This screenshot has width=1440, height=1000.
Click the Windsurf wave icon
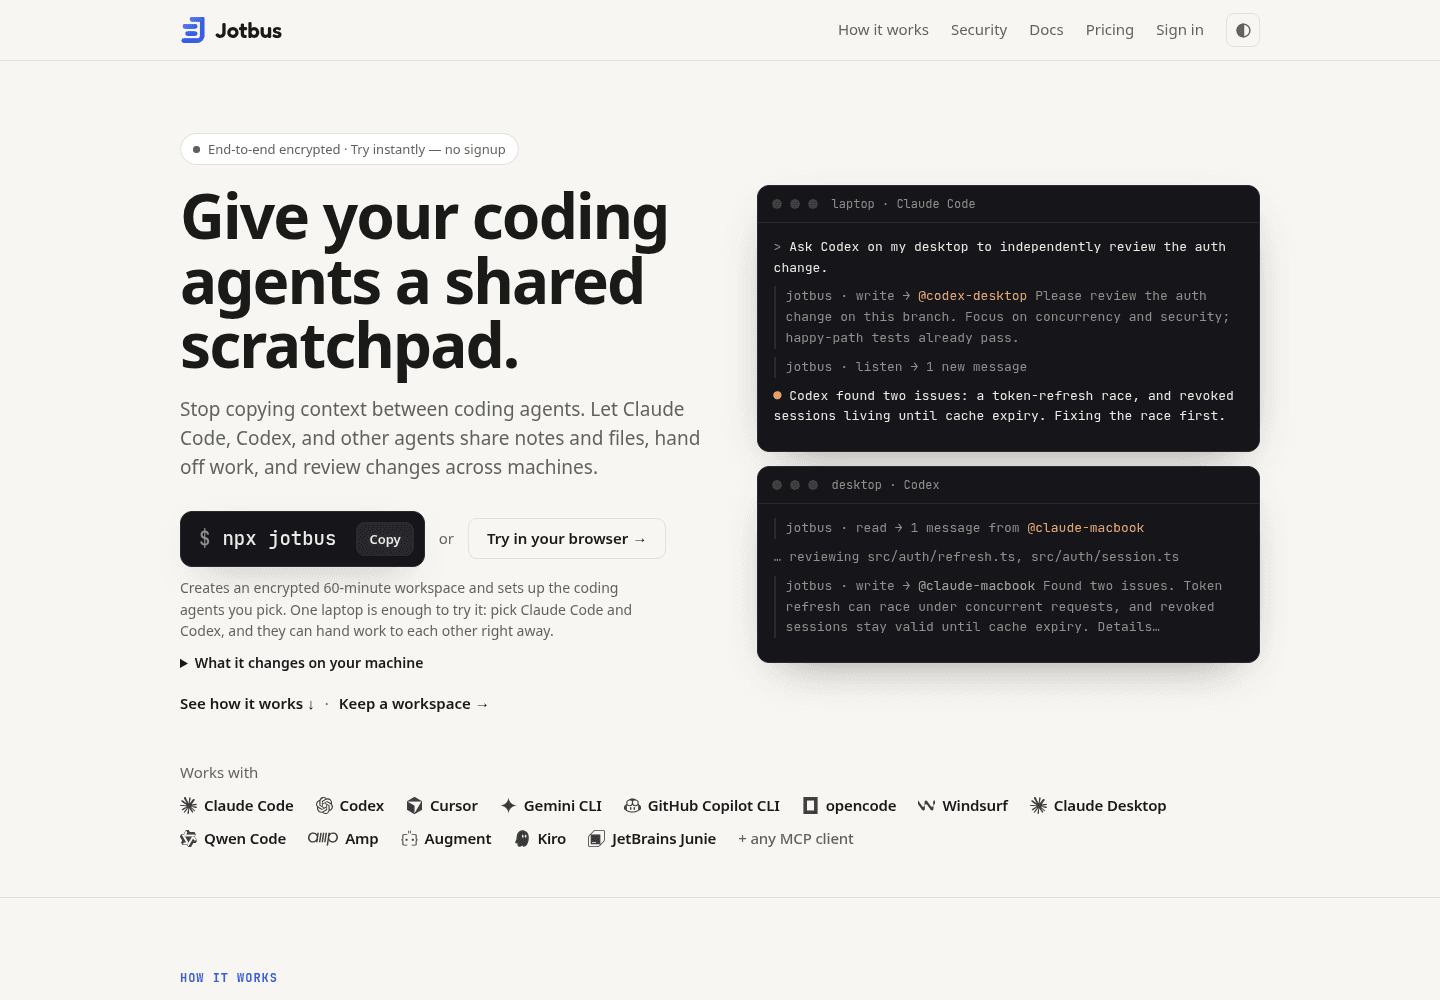(927, 806)
